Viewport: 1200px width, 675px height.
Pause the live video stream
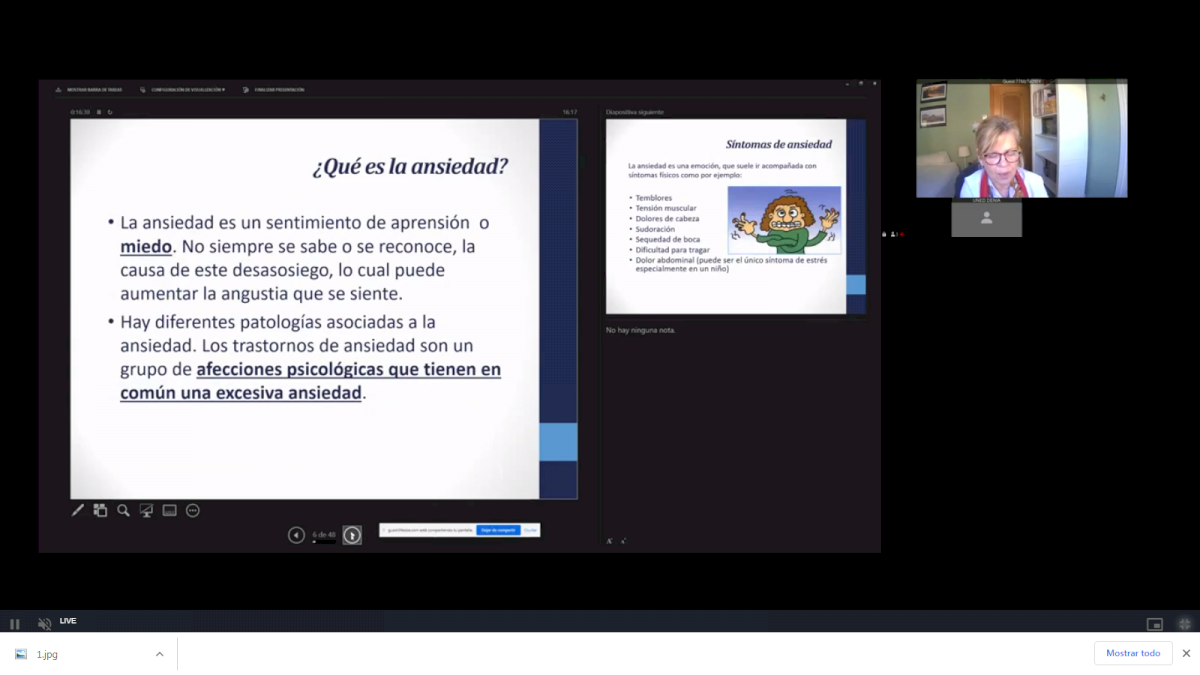point(15,624)
